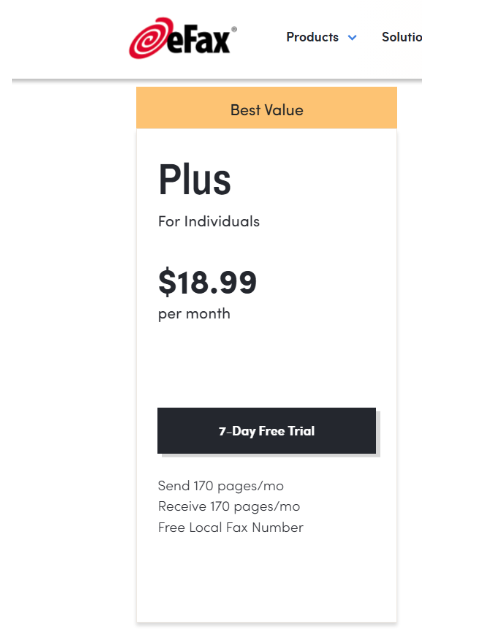489x634 pixels.
Task: Click the $18.99 price text
Action: click(207, 282)
